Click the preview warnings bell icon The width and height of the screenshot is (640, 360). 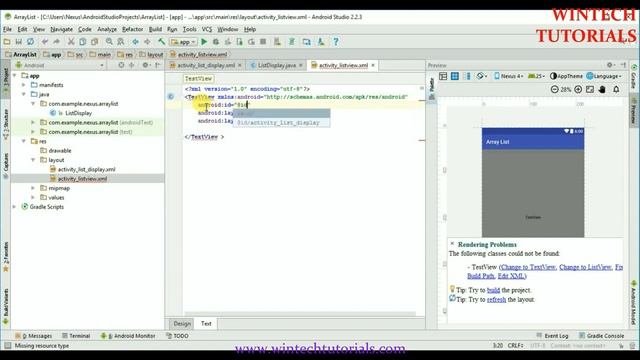[x=616, y=89]
